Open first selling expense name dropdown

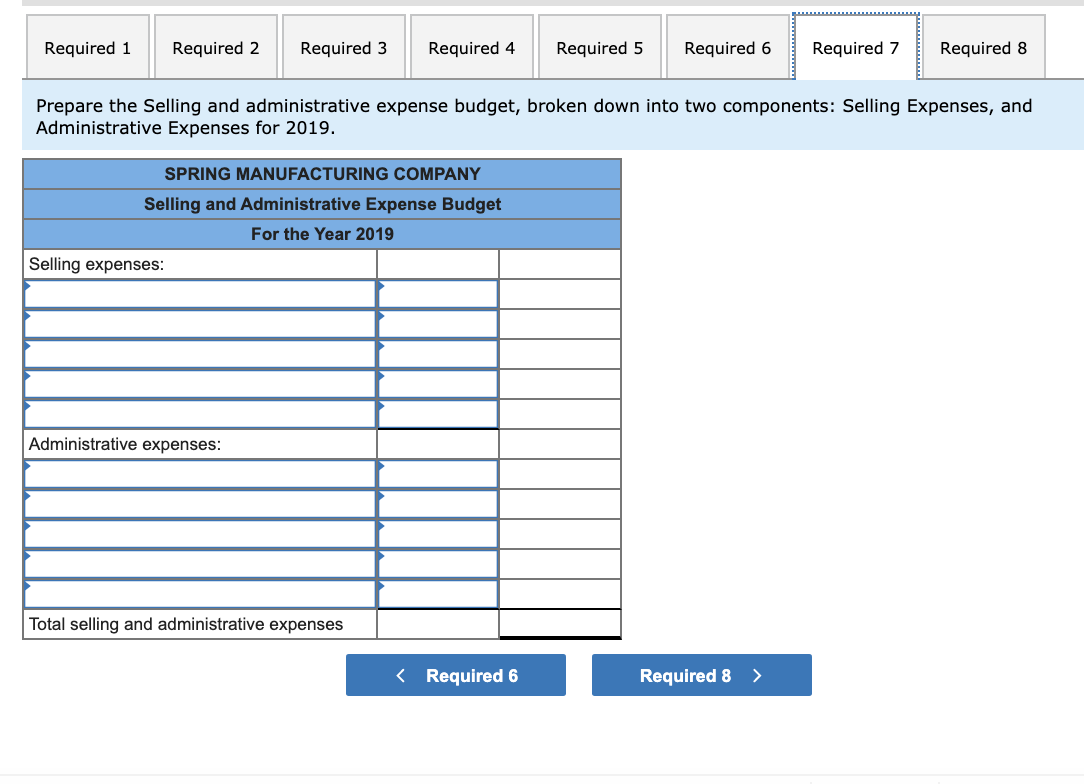[x=200, y=294]
